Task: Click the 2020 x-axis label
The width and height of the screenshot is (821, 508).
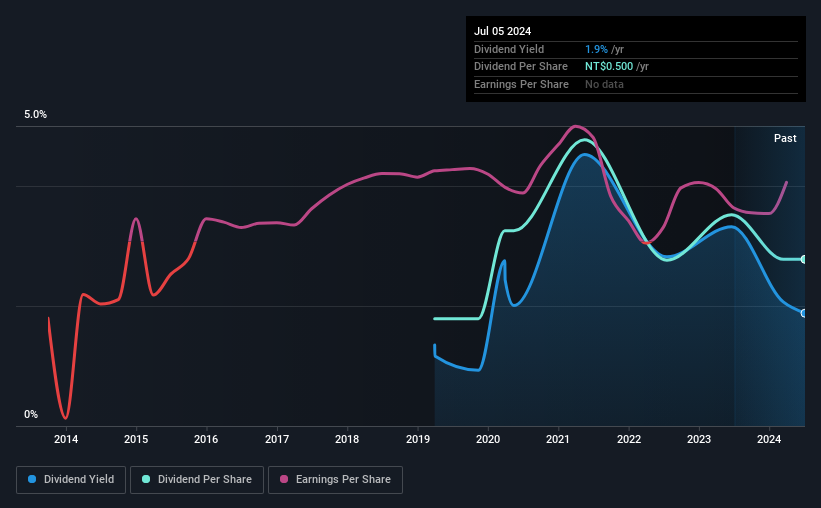Action: coord(488,439)
